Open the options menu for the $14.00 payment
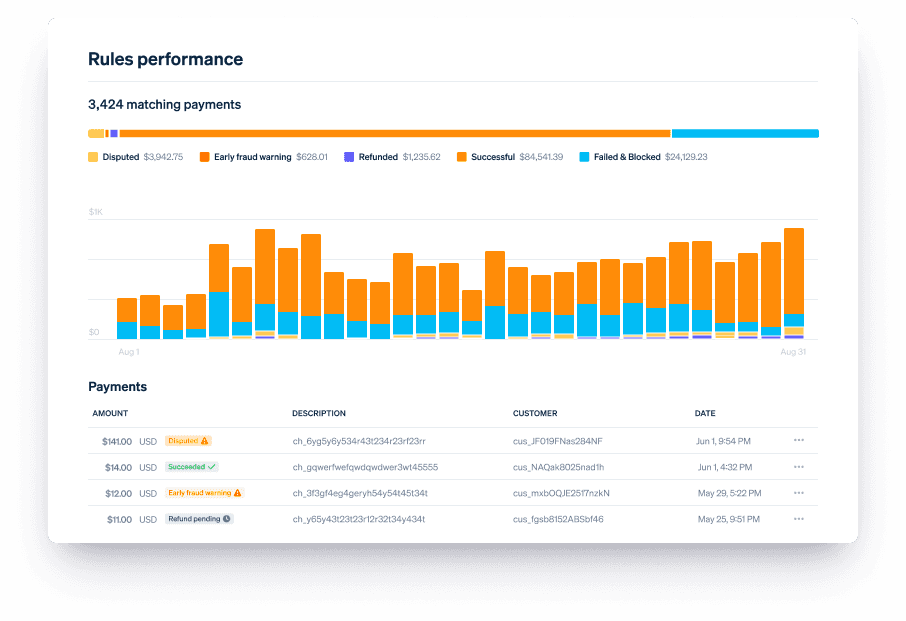The height and width of the screenshot is (621, 906). pyautogui.click(x=799, y=467)
